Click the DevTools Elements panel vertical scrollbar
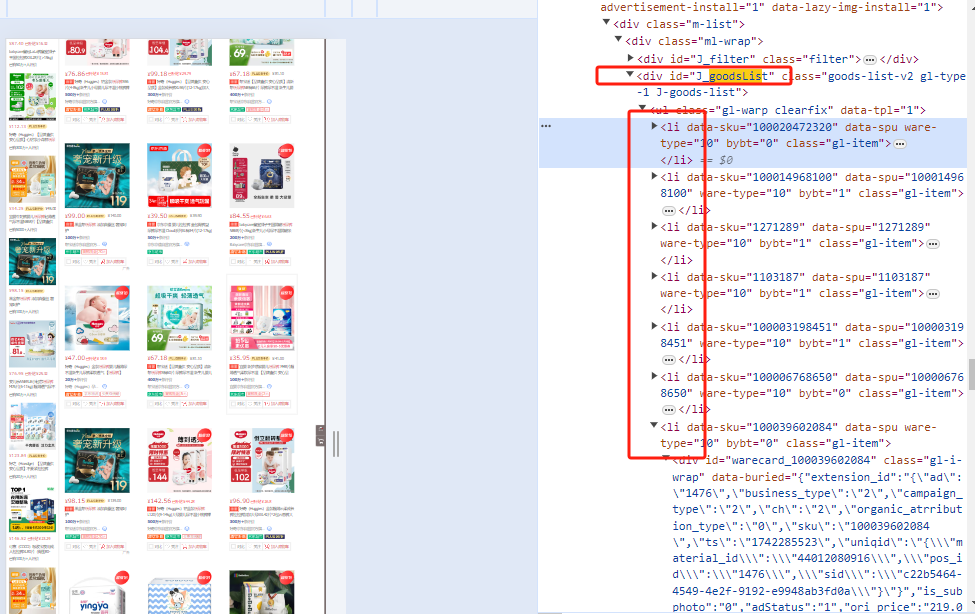Viewport: 975px width, 614px height. point(971,373)
